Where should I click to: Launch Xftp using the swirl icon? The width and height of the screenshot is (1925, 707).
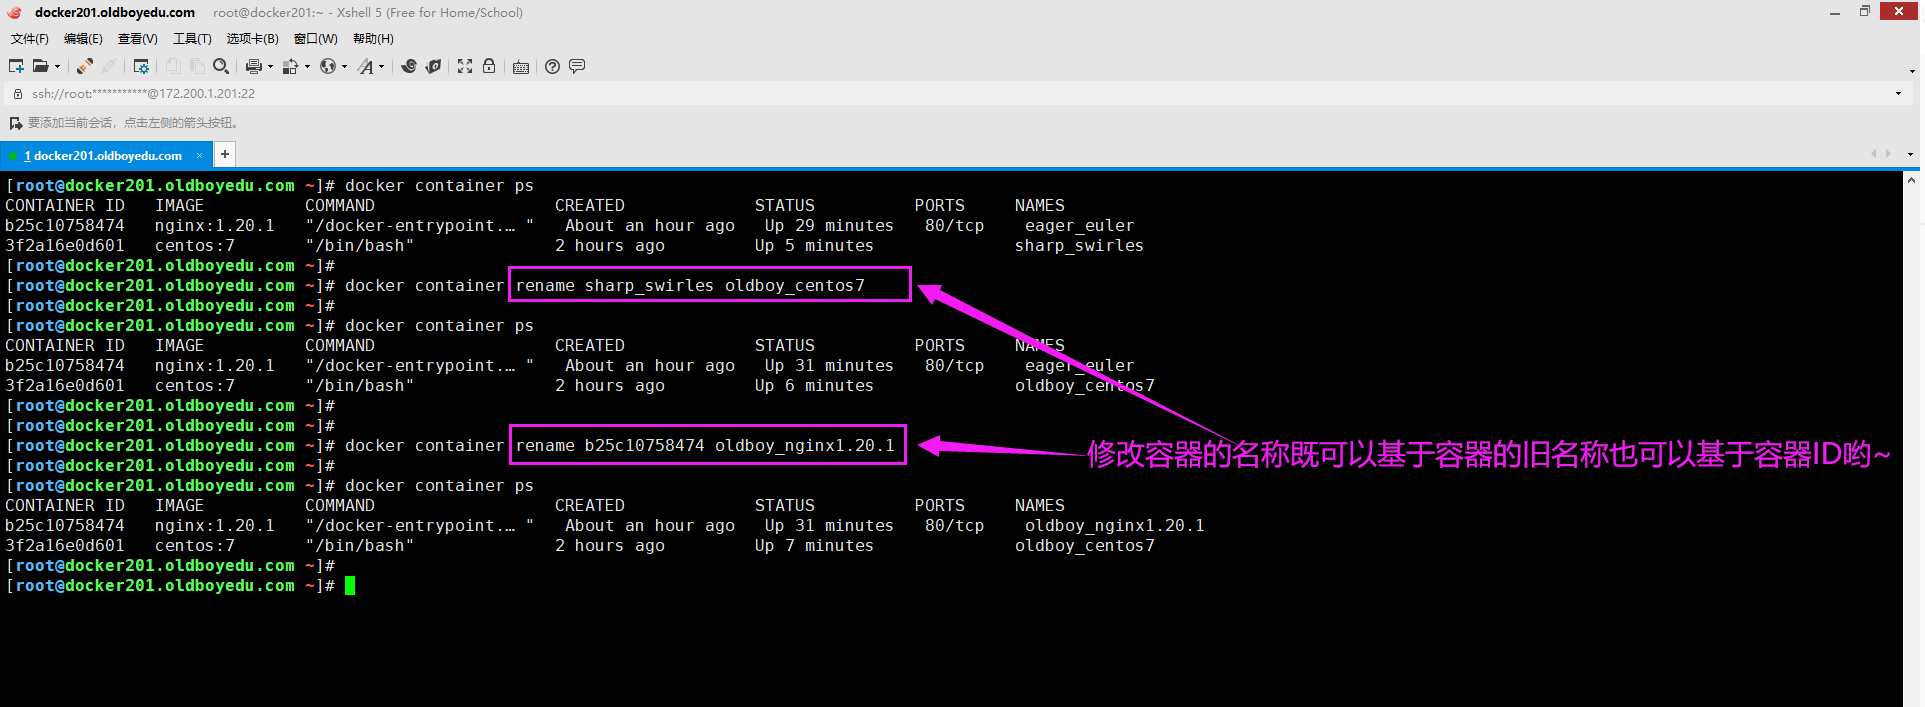pyautogui.click(x=409, y=67)
